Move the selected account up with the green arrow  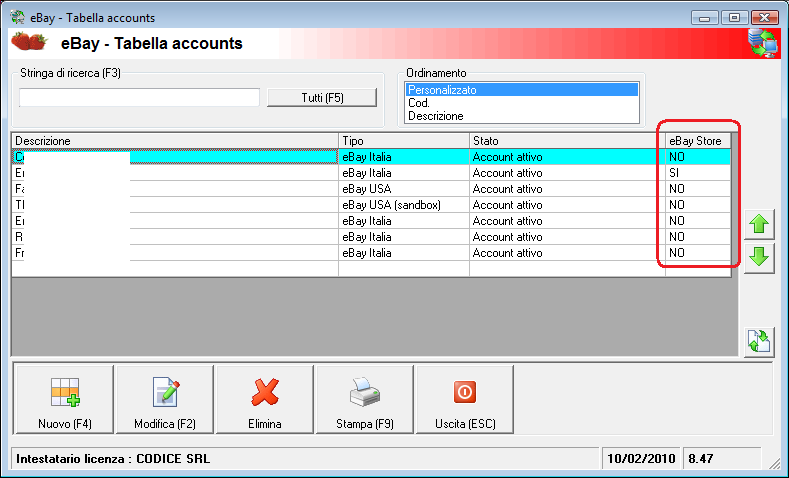tap(759, 224)
